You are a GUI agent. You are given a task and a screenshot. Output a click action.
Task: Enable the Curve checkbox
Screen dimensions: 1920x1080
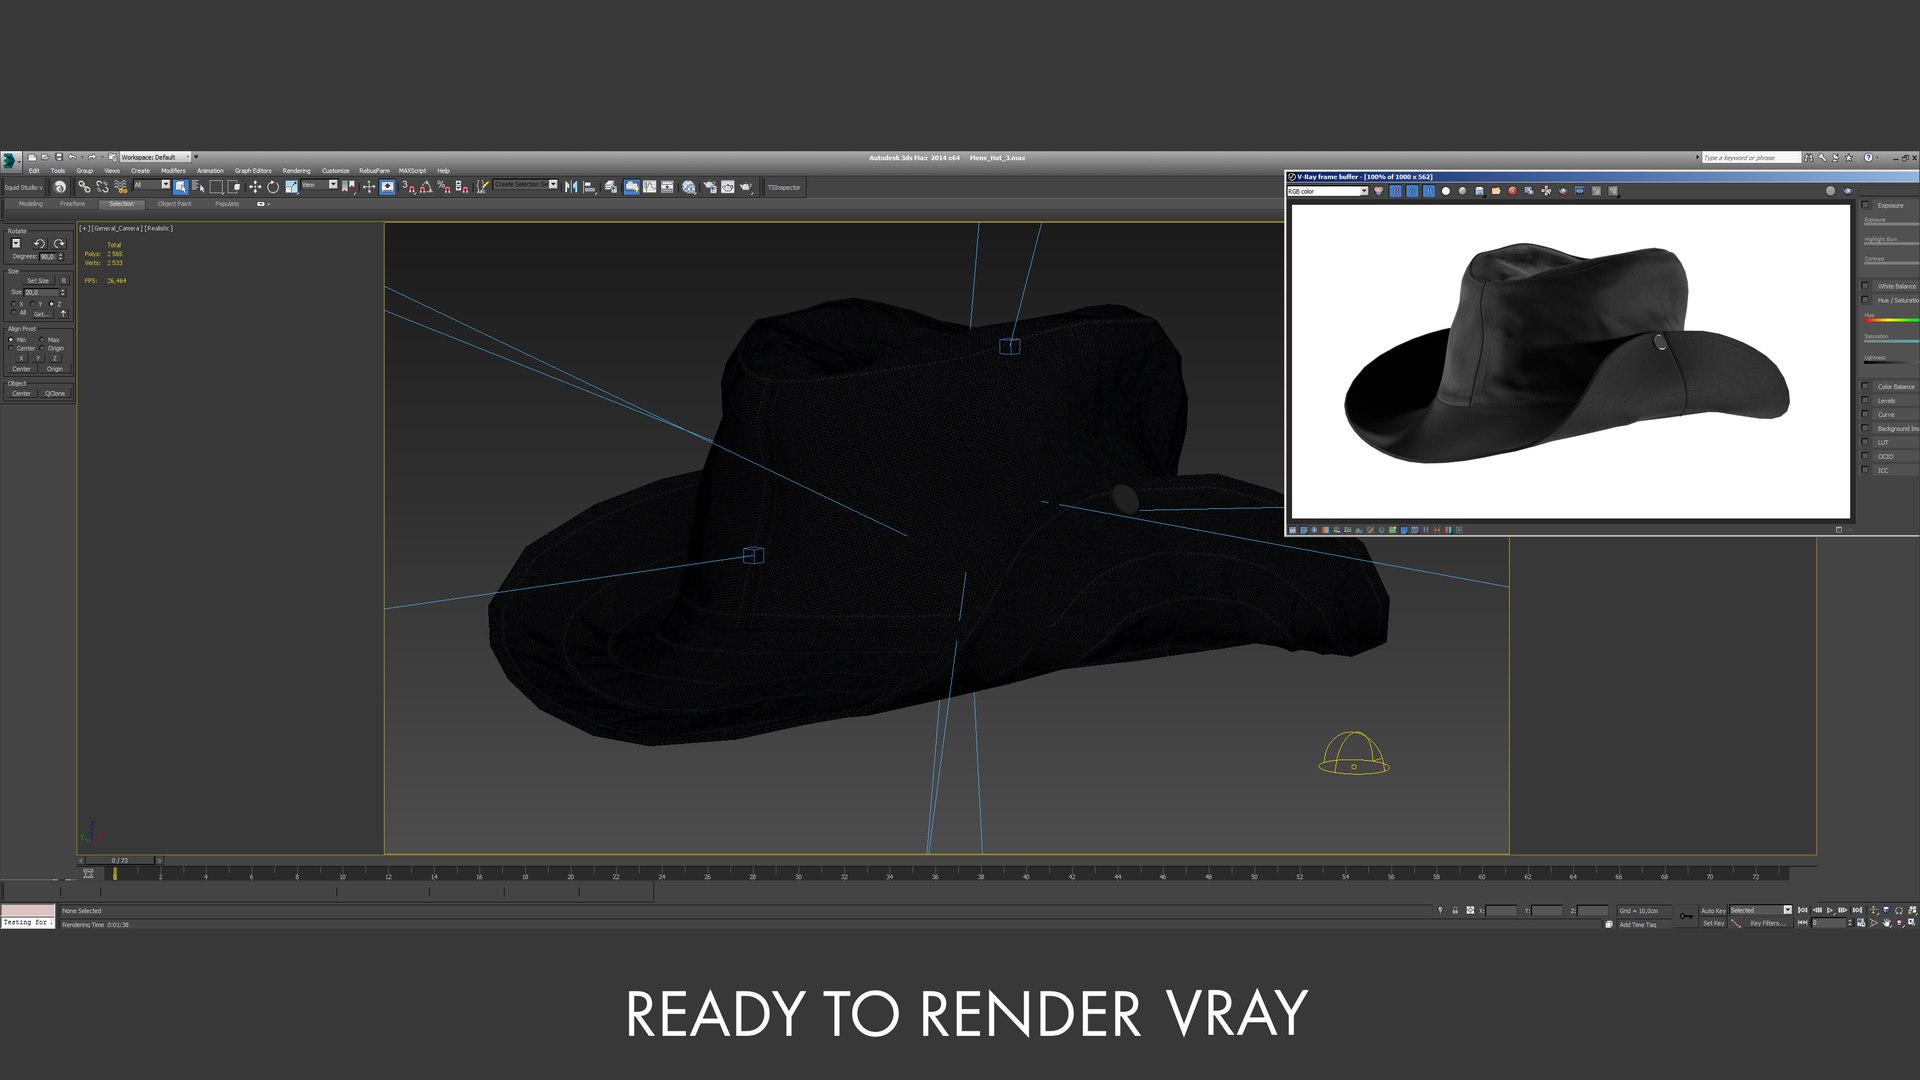point(1865,414)
